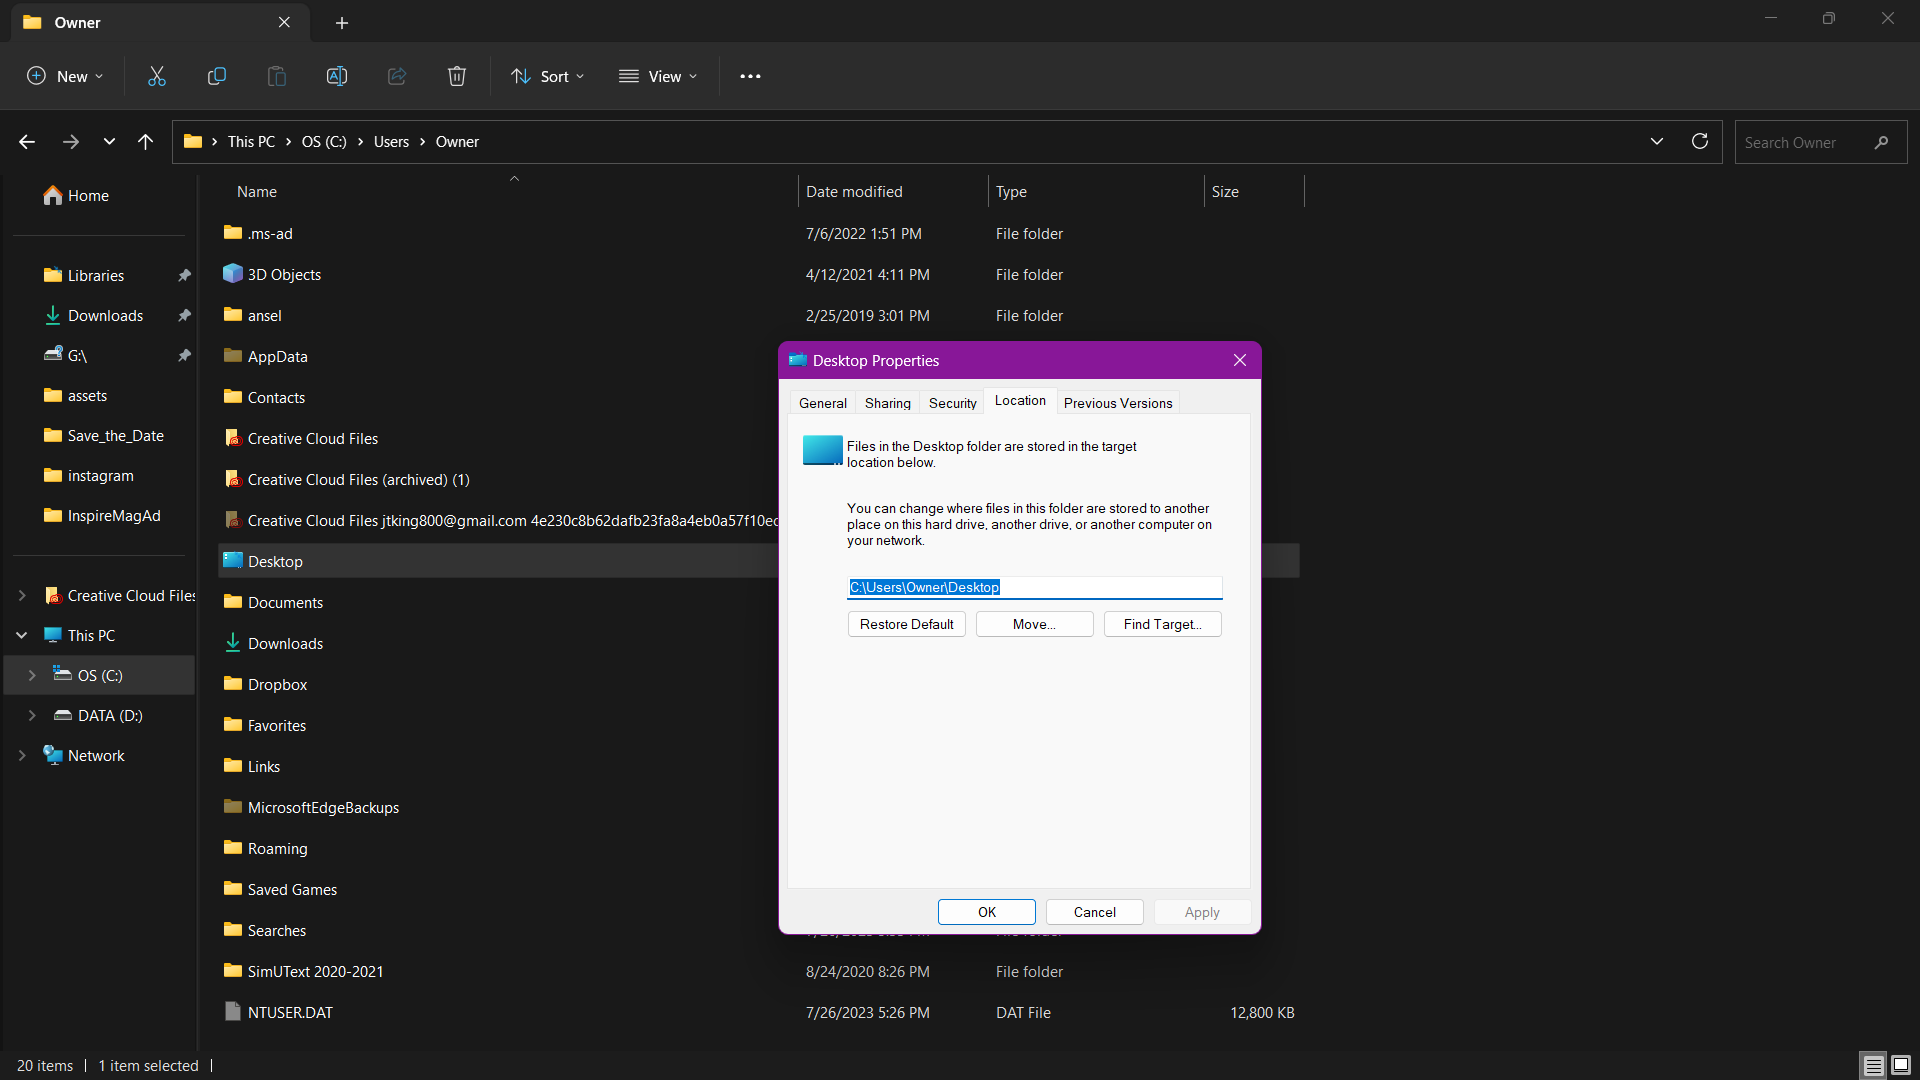Click This PC breadcrumb segment
1920x1080 pixels.
pyautogui.click(x=251, y=142)
